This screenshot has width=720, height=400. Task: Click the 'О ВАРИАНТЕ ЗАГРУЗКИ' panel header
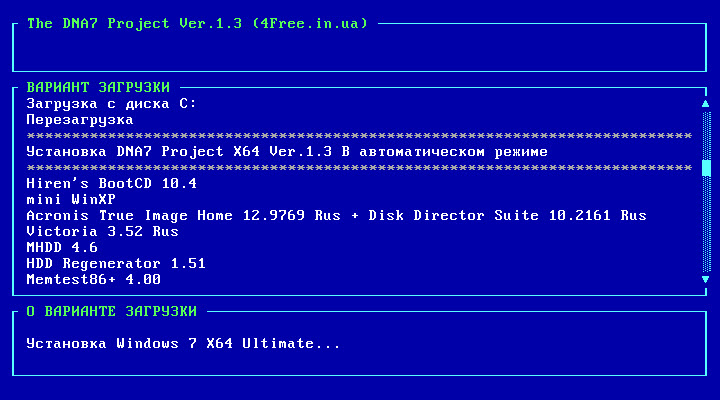(111, 311)
